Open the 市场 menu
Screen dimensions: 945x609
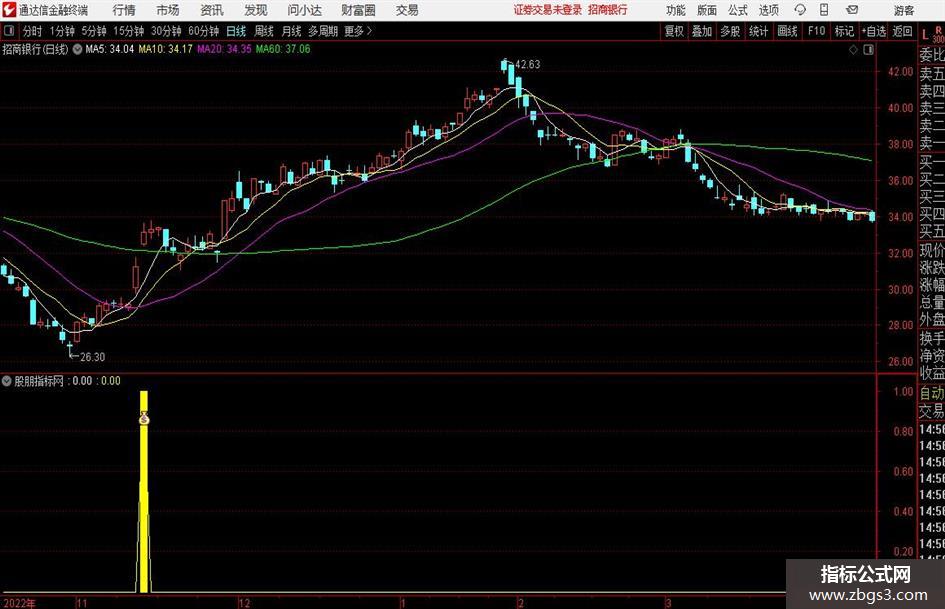(168, 10)
